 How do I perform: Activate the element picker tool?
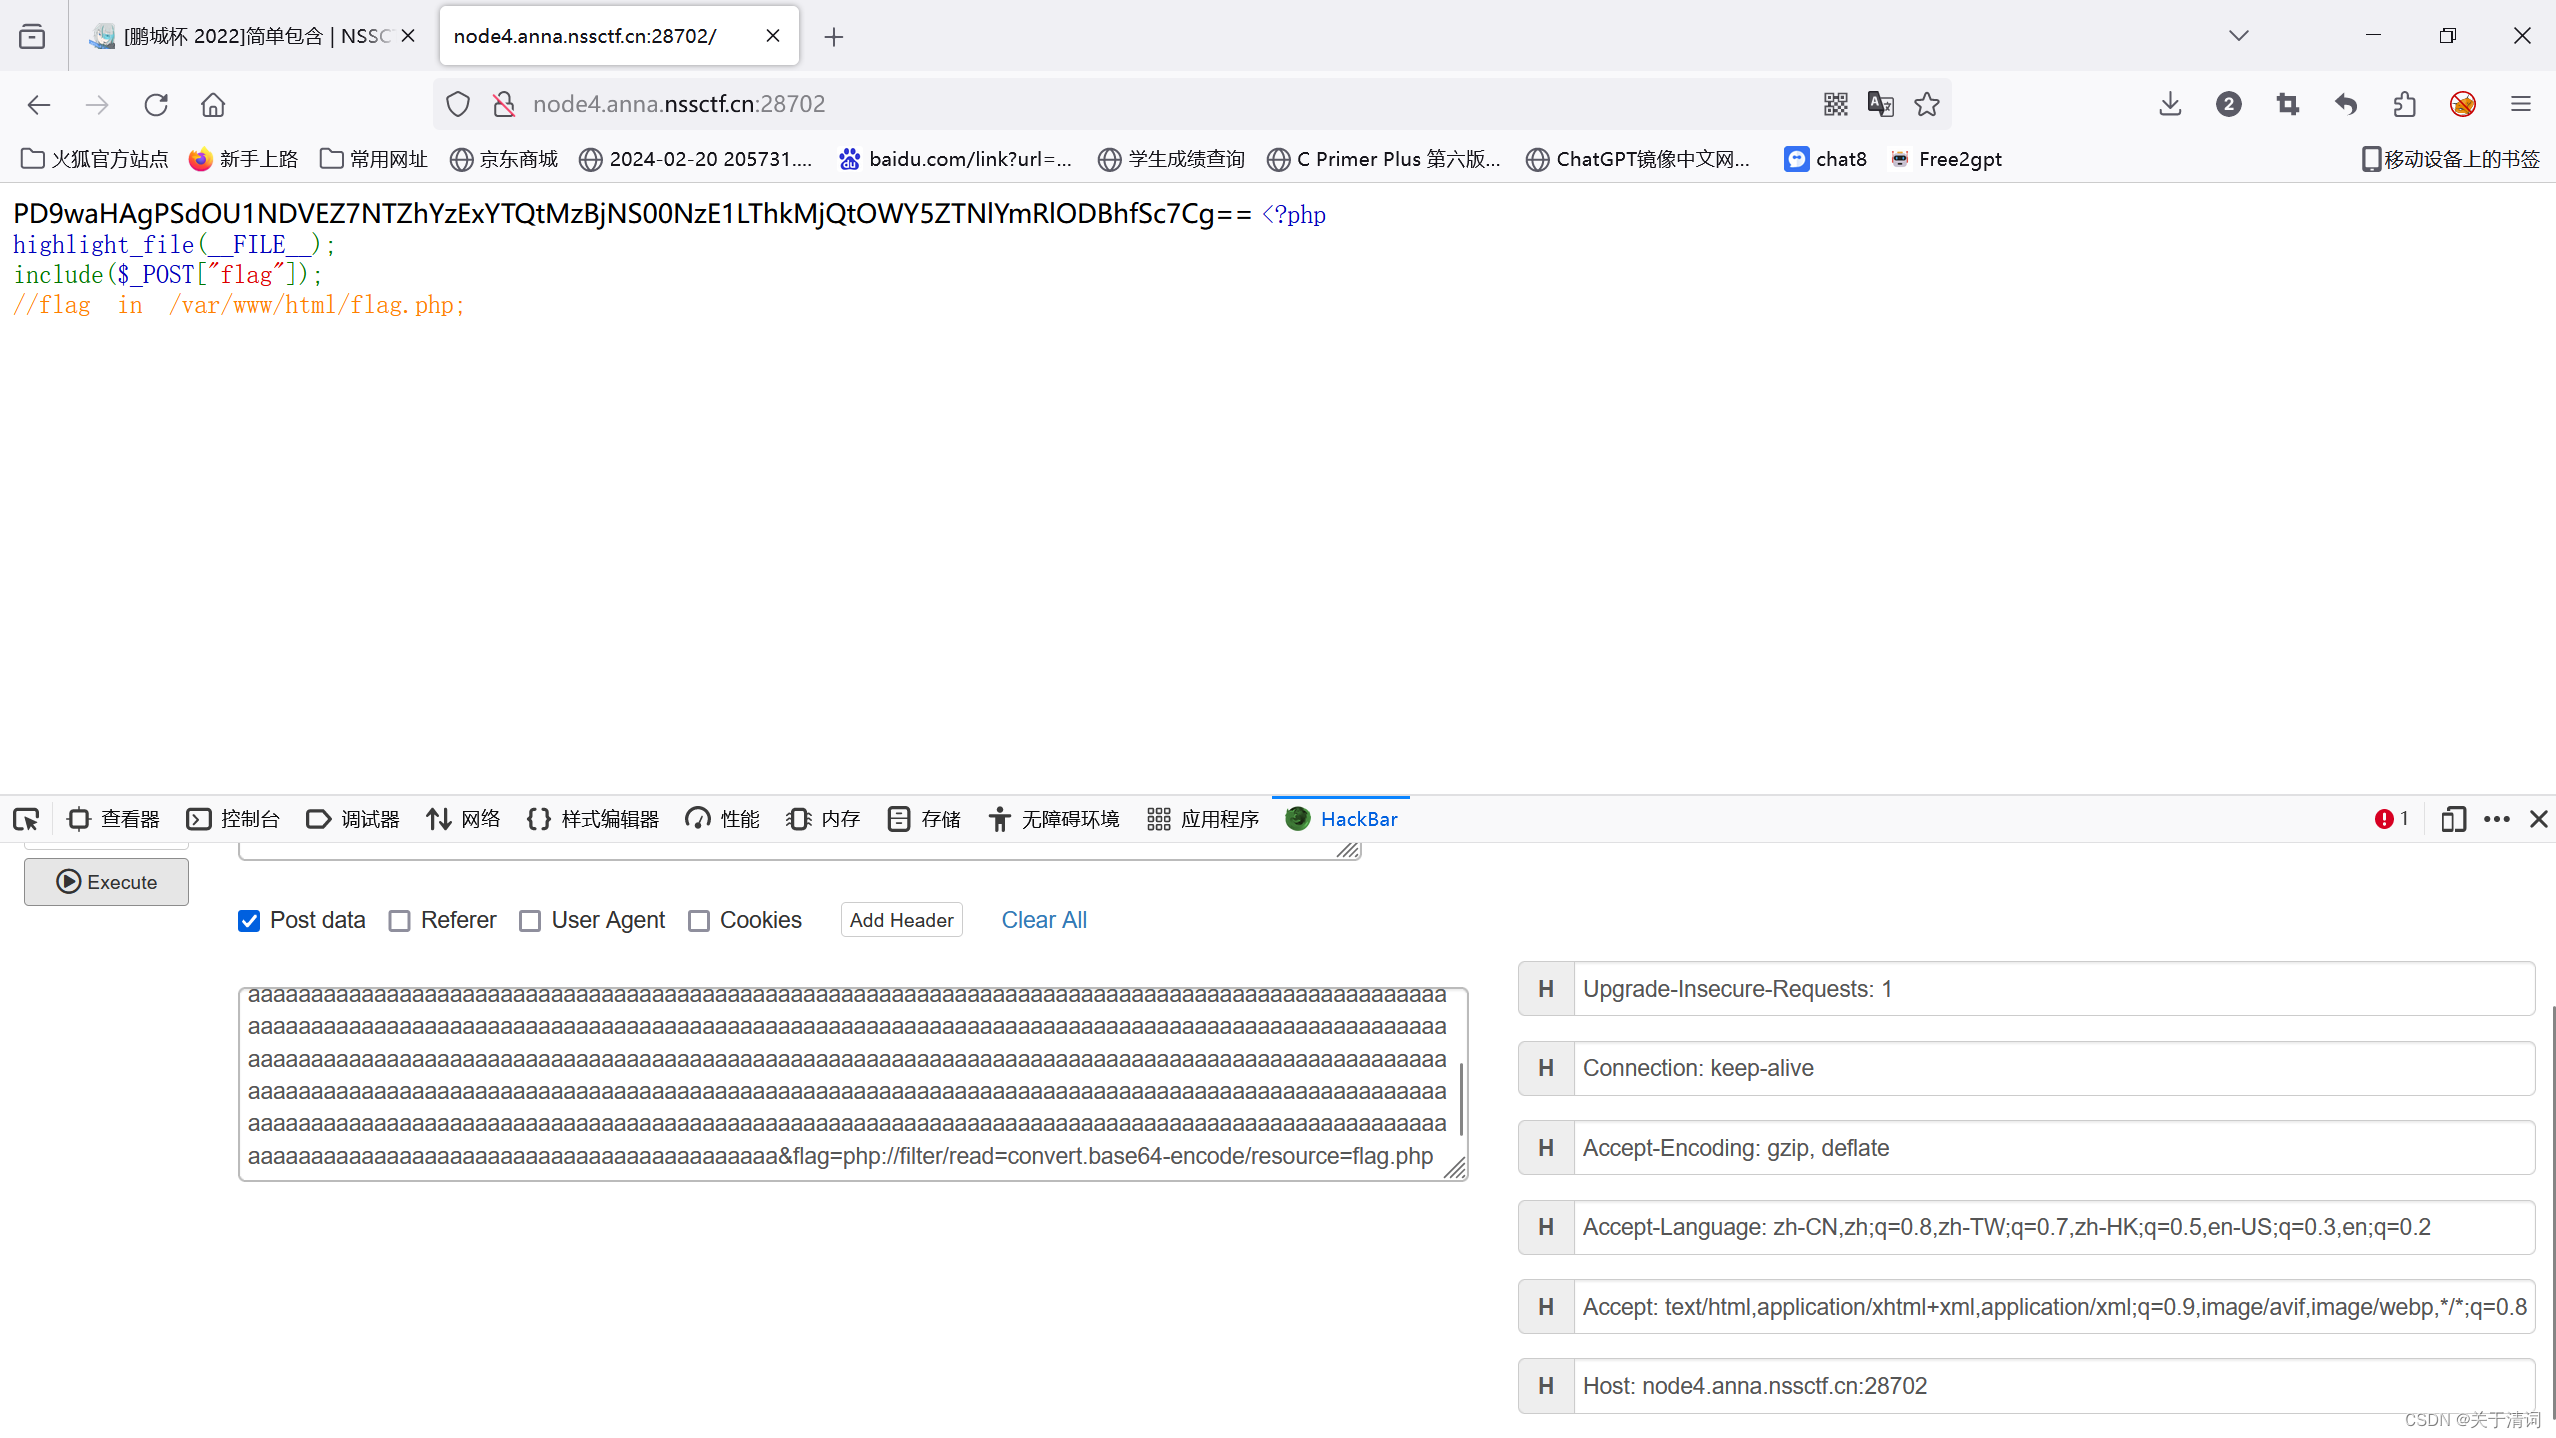pyautogui.click(x=26, y=819)
